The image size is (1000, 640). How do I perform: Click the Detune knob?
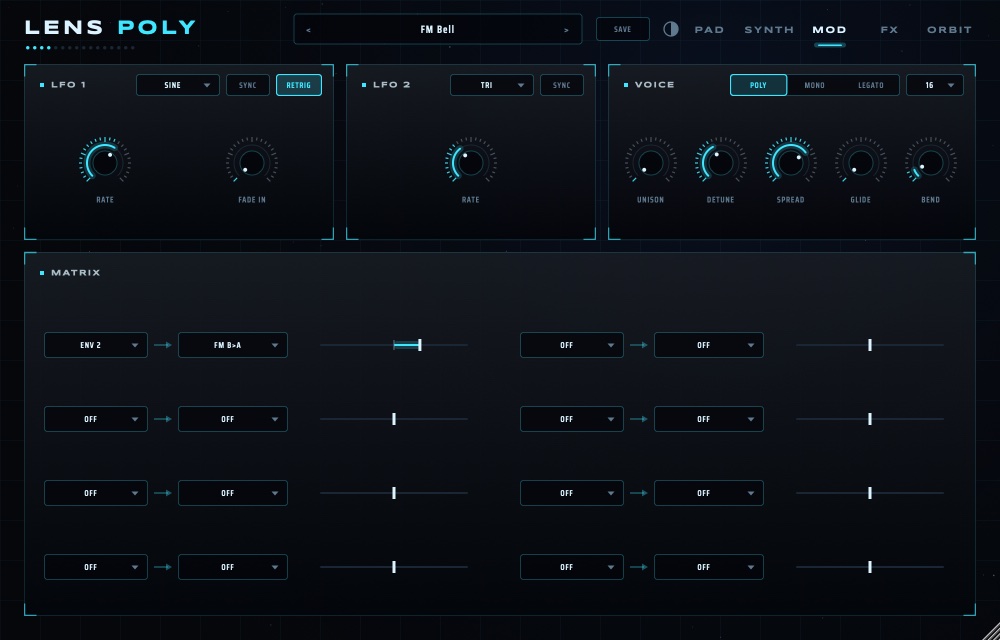click(721, 162)
